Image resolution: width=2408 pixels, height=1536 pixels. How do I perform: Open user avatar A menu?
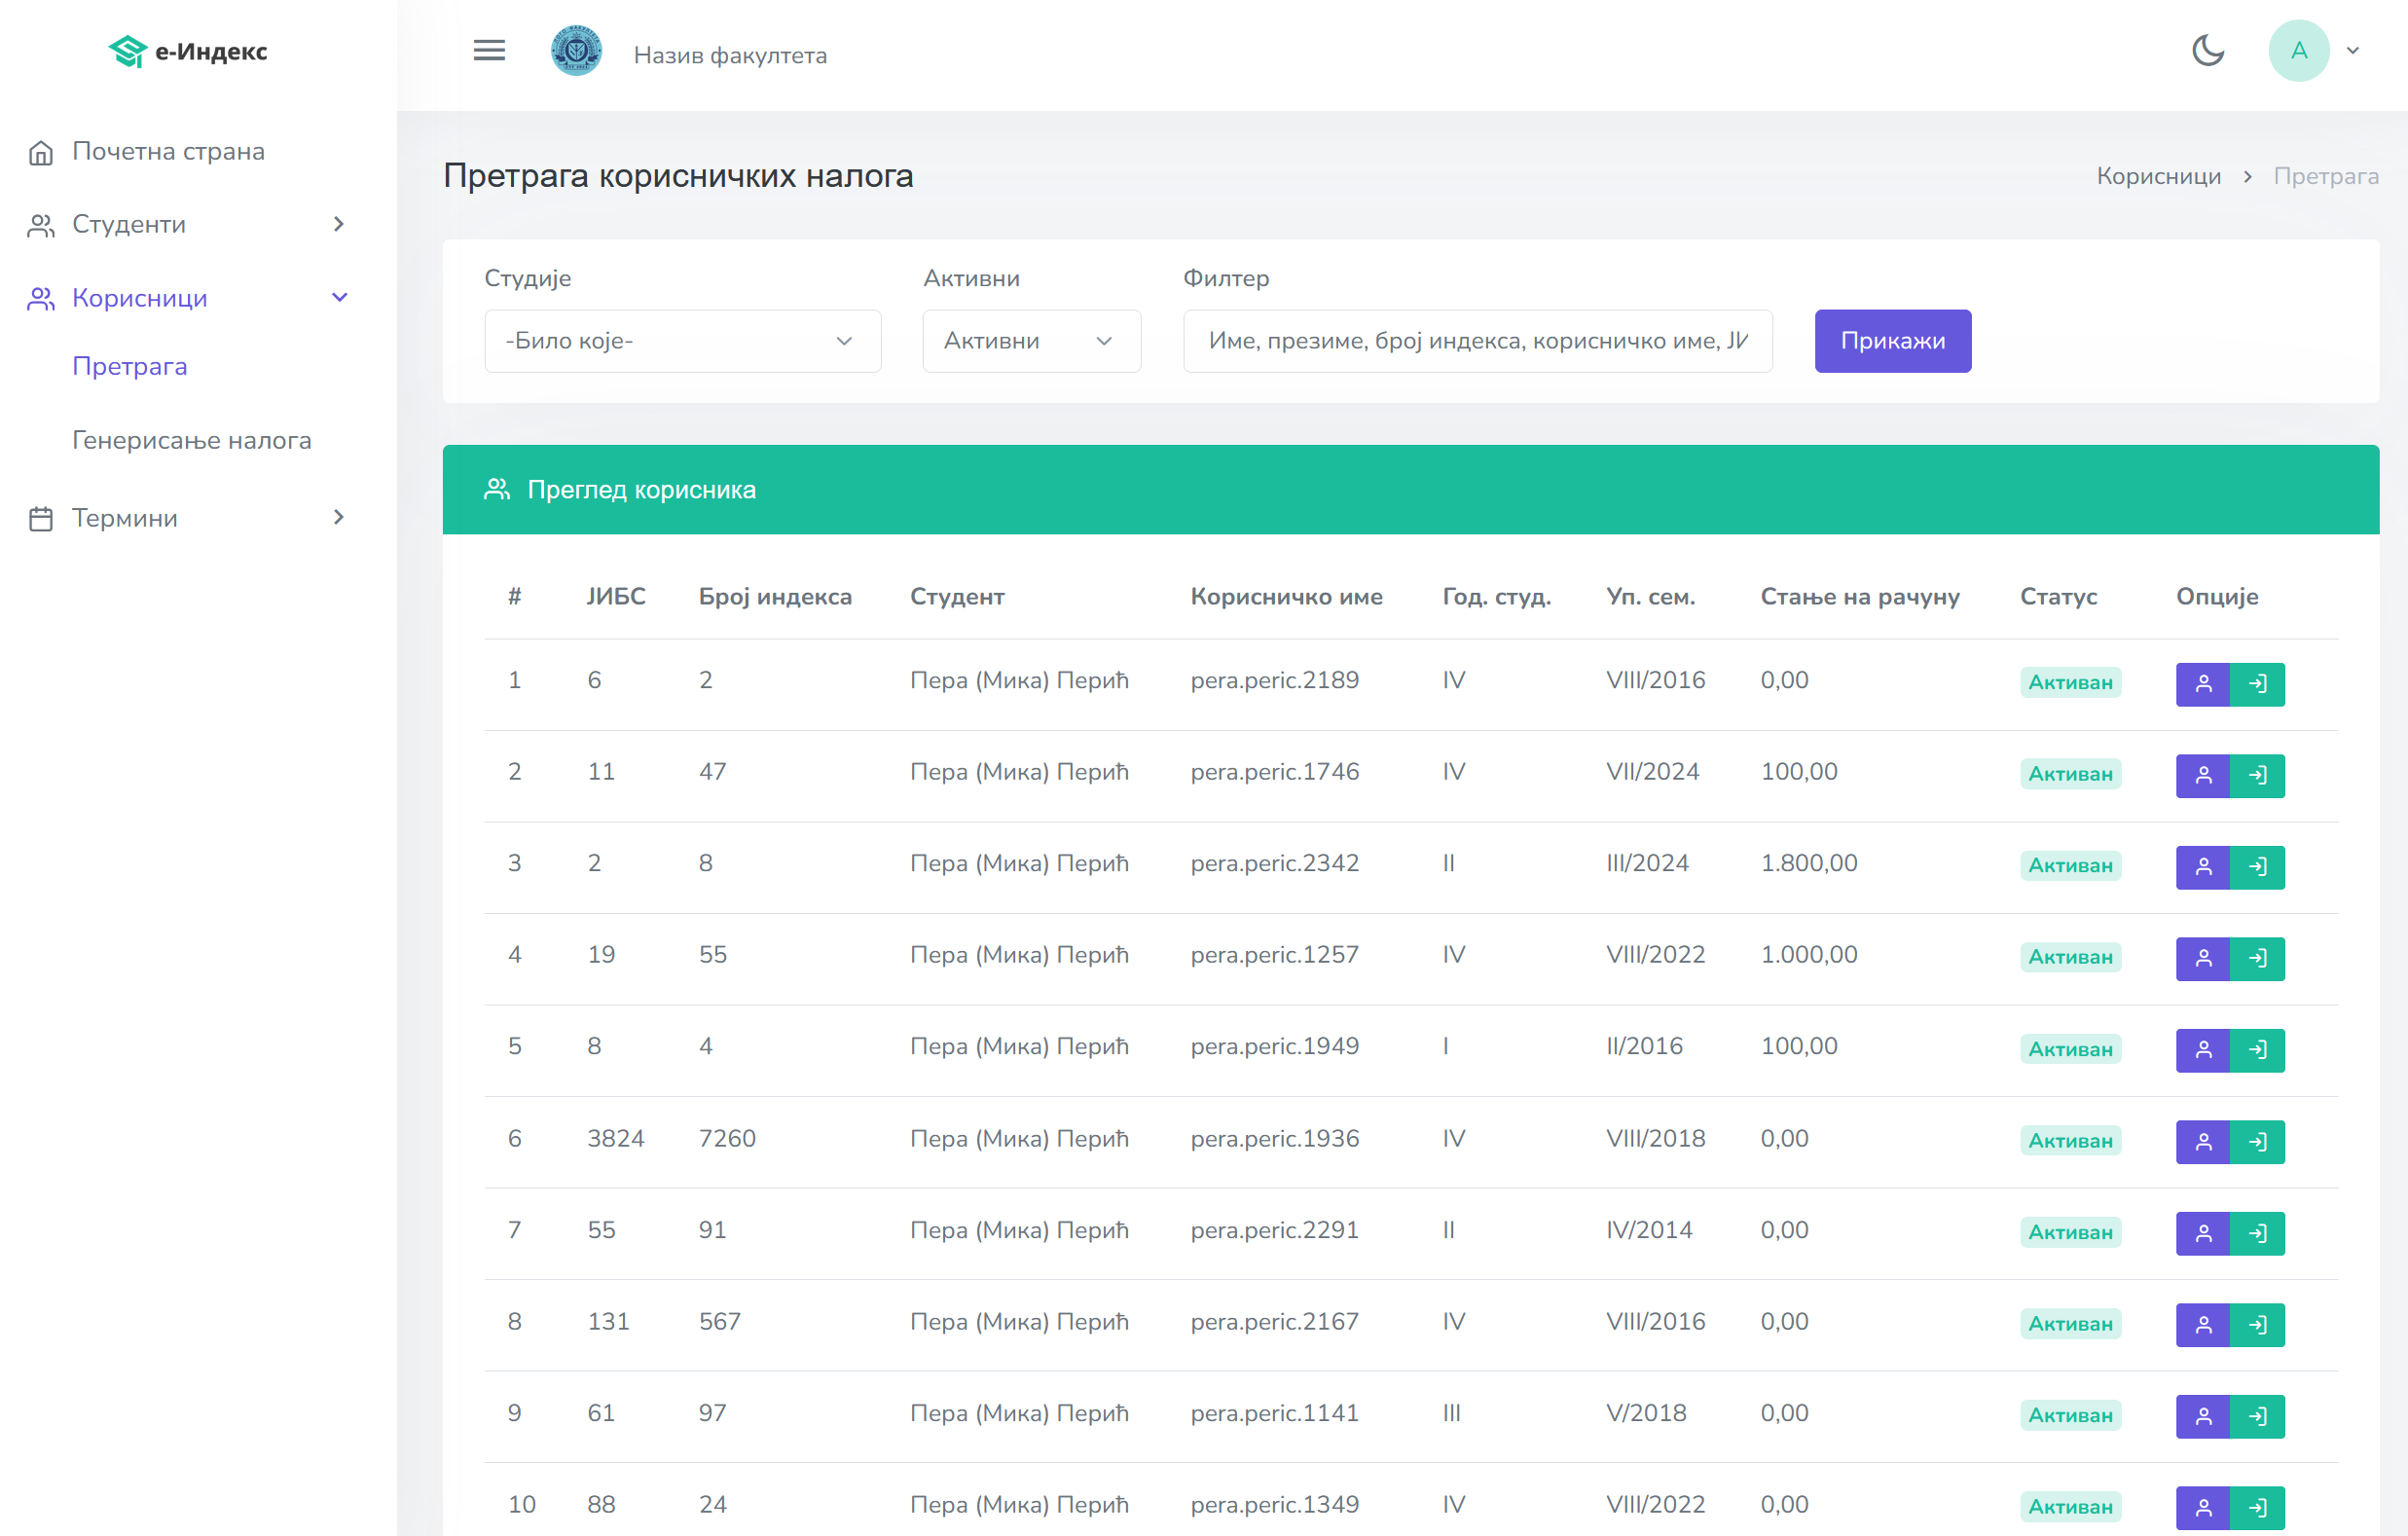(x=2298, y=50)
